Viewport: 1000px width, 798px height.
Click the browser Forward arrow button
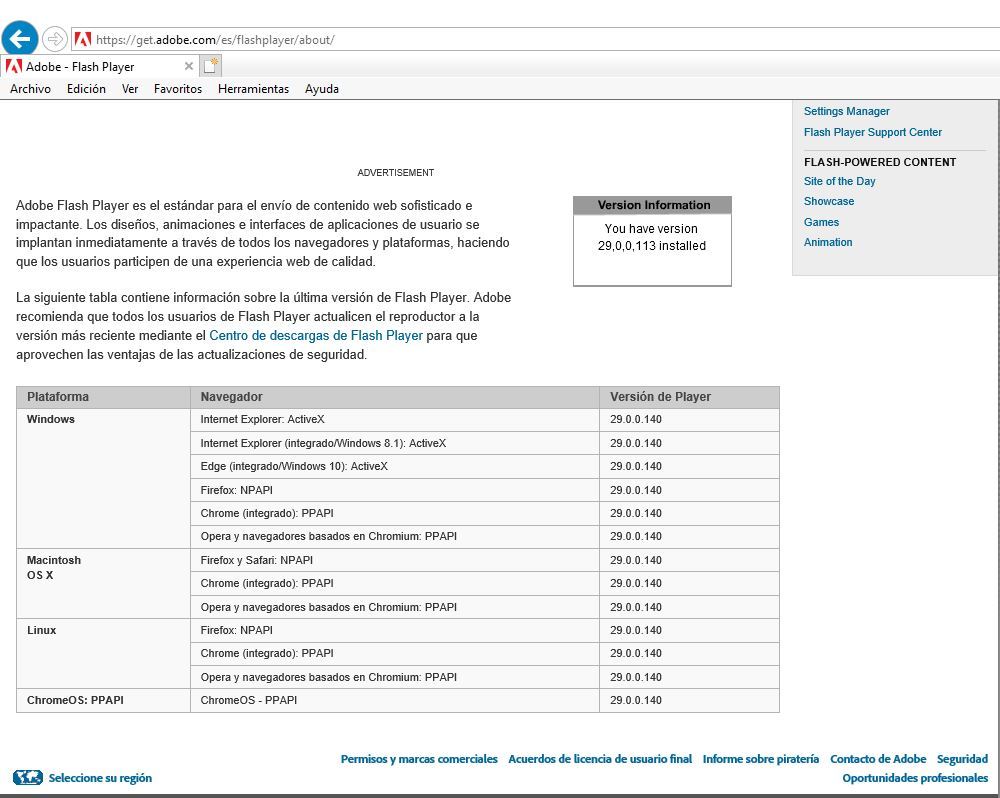point(55,40)
